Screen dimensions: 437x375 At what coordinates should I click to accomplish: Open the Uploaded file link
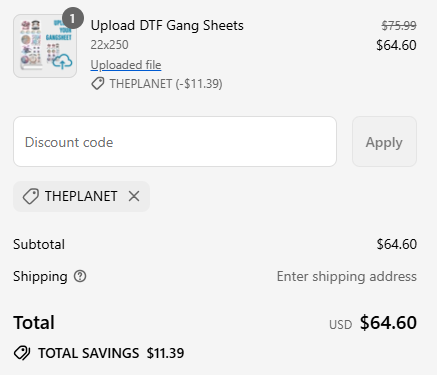tap(126, 65)
